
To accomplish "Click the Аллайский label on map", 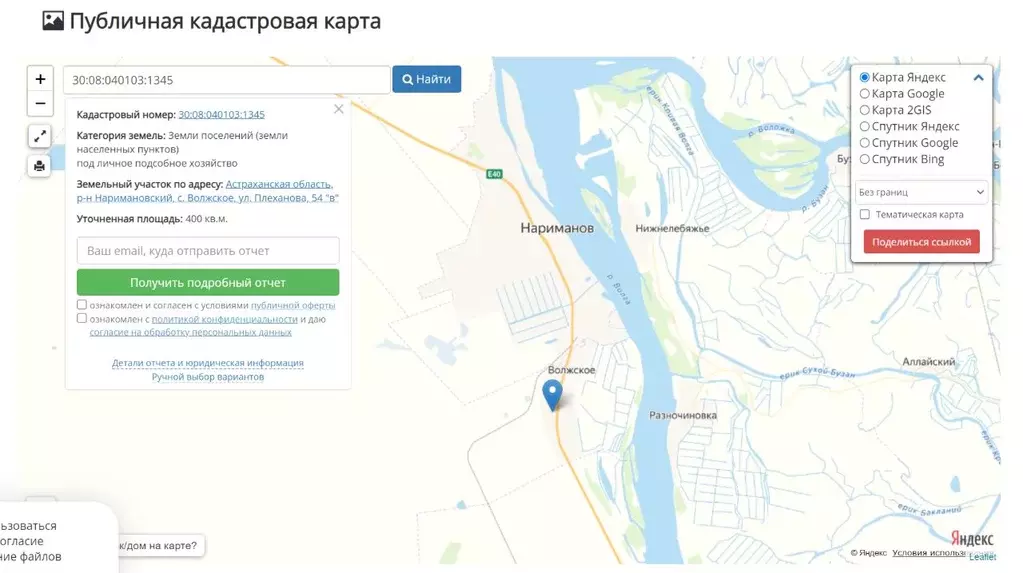I will 928,362.
